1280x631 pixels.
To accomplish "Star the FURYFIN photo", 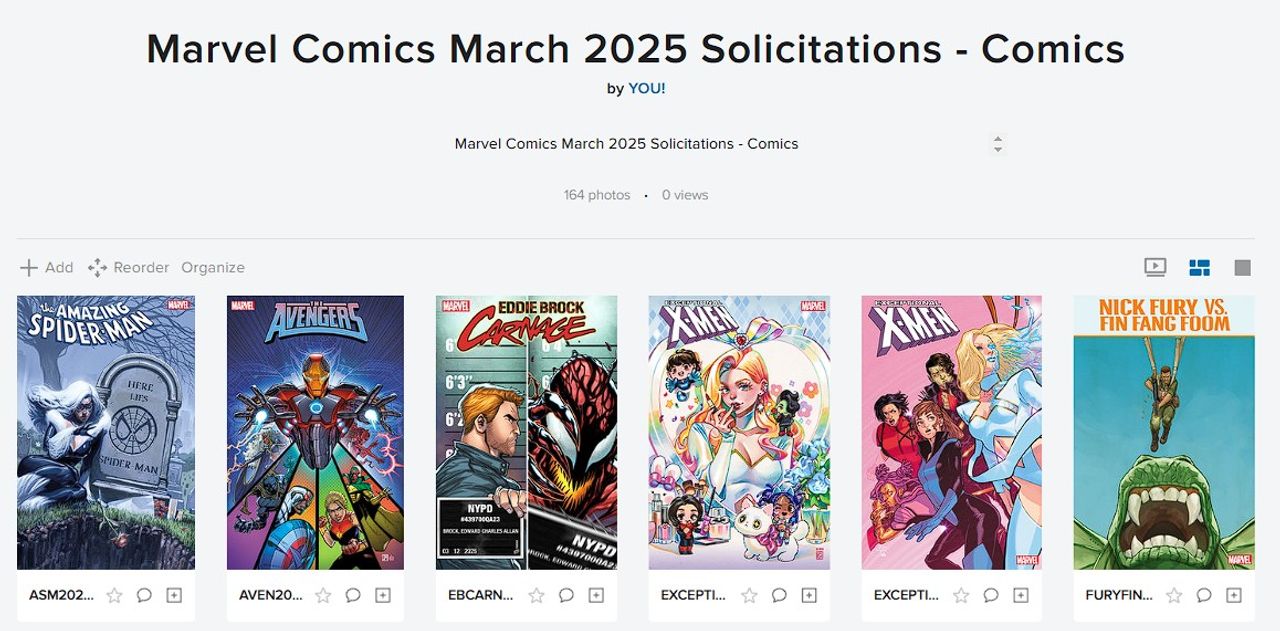I will [x=1174, y=595].
